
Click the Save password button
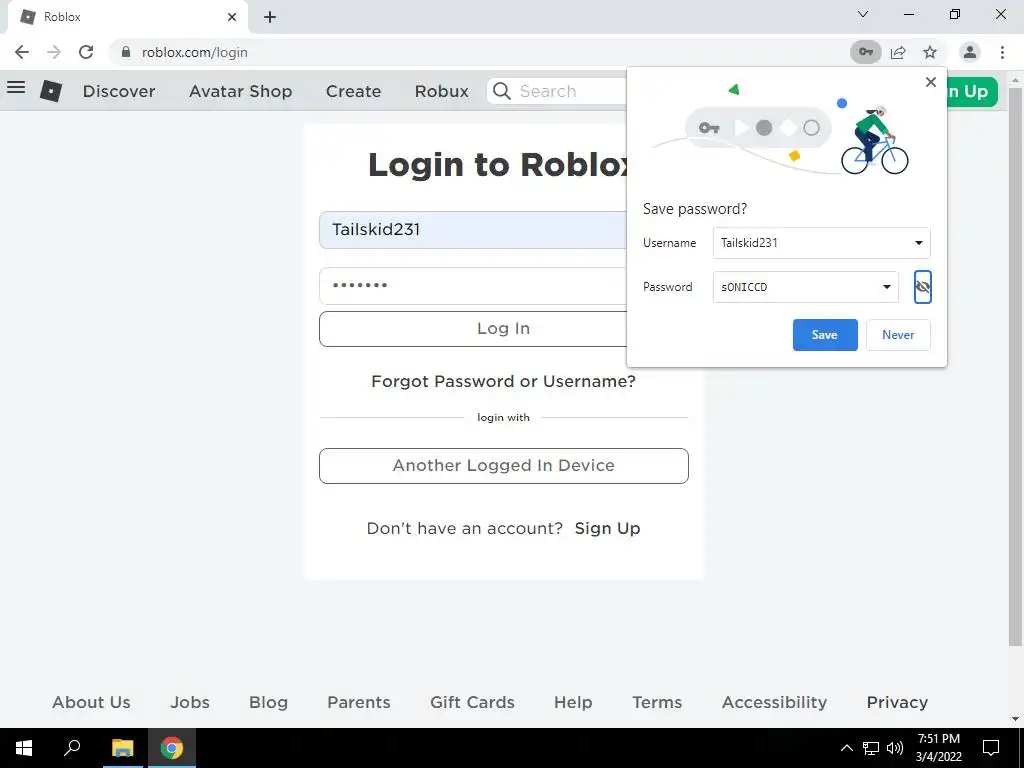point(825,334)
